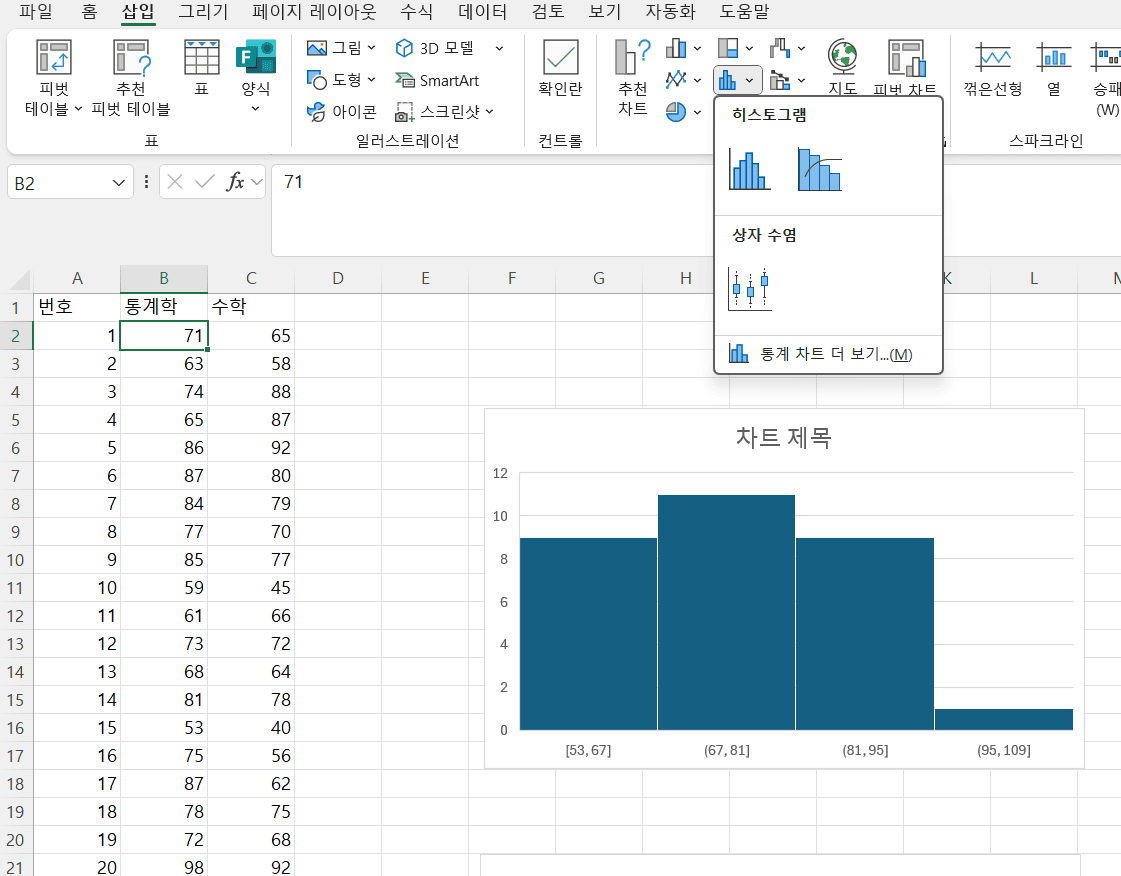Open the 페이지 레이아웃 tab
The image size is (1121, 876).
click(314, 13)
